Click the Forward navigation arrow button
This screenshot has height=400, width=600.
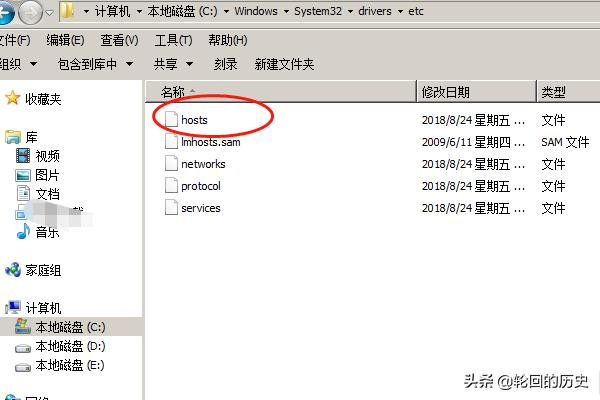31,13
